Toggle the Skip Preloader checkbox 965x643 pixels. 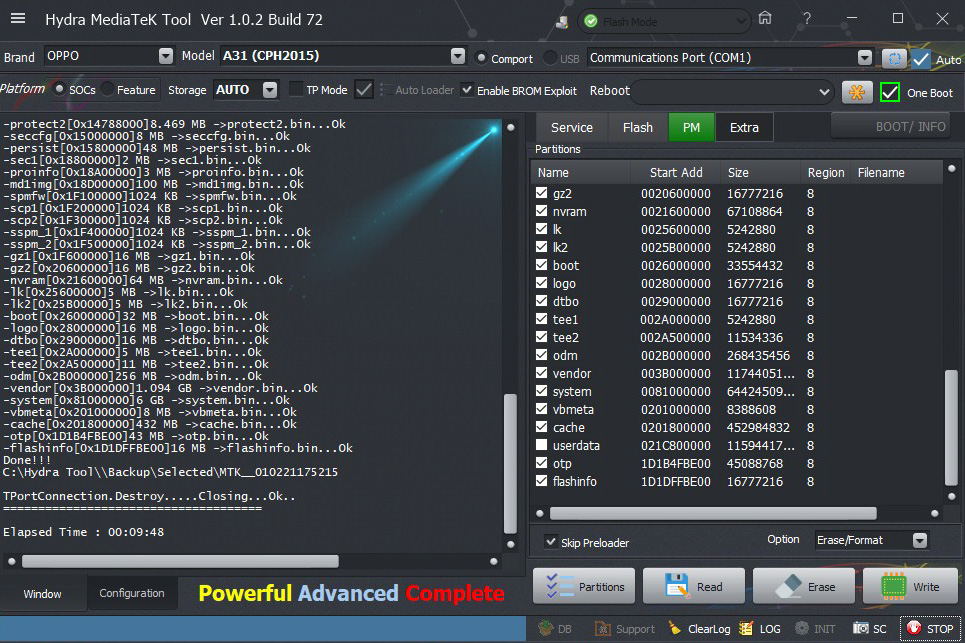(551, 542)
